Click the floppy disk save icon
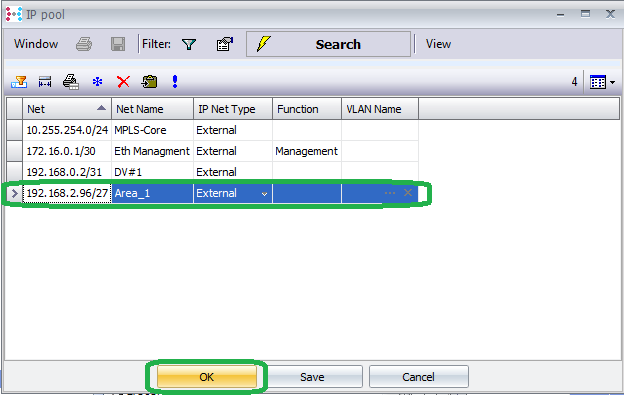 pos(118,44)
